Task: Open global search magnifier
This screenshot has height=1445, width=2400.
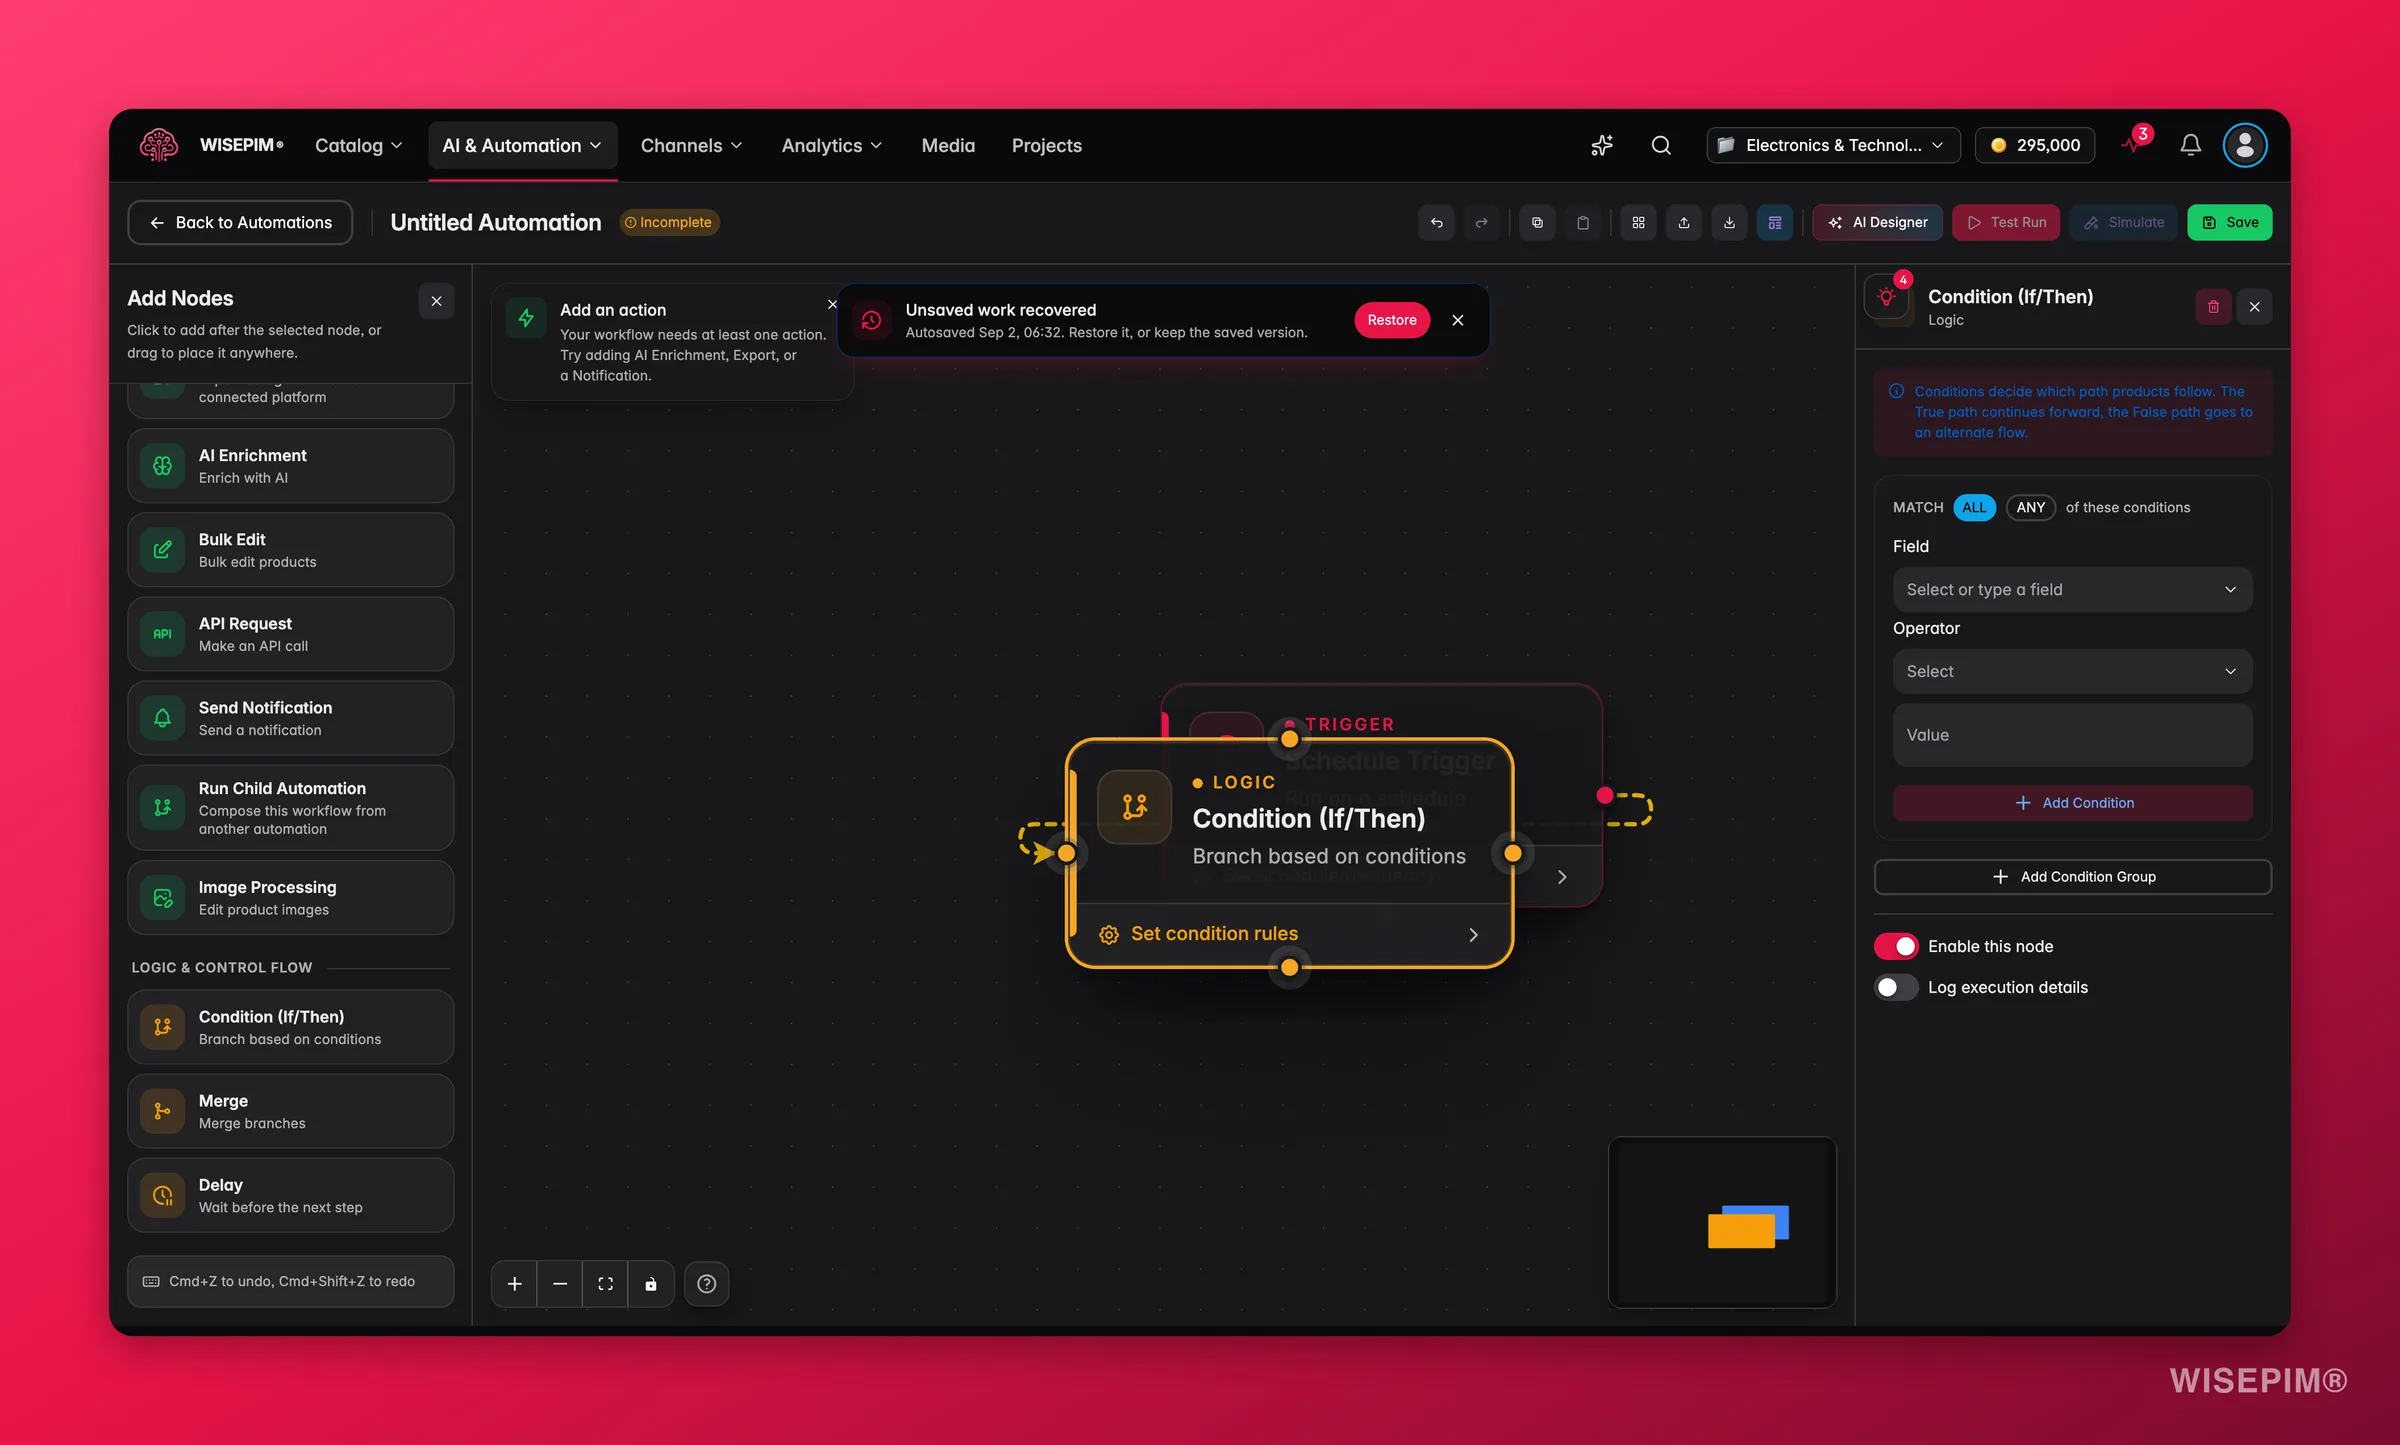Action: [x=1661, y=145]
